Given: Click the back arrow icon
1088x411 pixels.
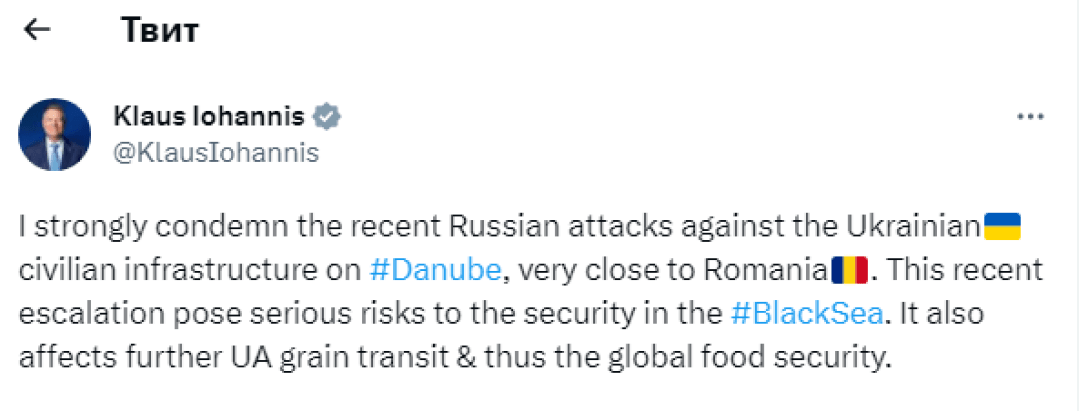Looking at the screenshot, I should point(36,30).
